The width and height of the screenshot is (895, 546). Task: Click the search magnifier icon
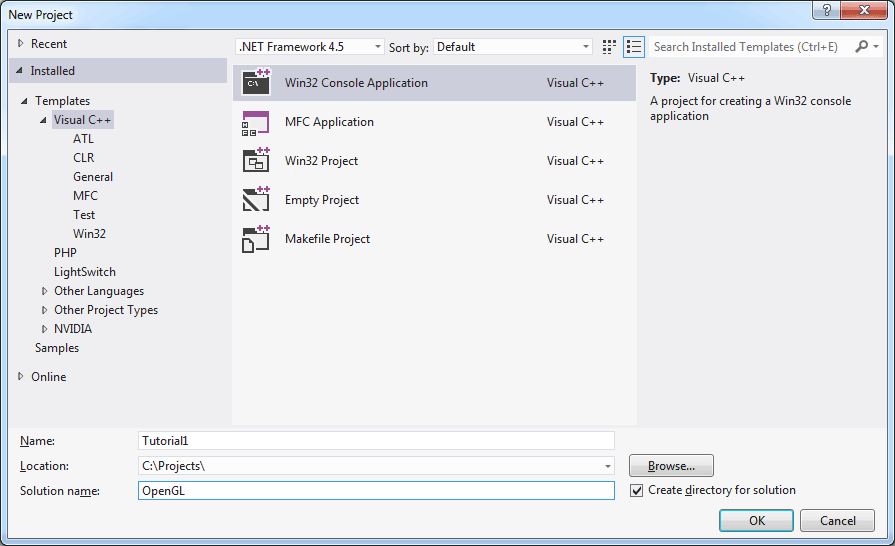[x=861, y=46]
